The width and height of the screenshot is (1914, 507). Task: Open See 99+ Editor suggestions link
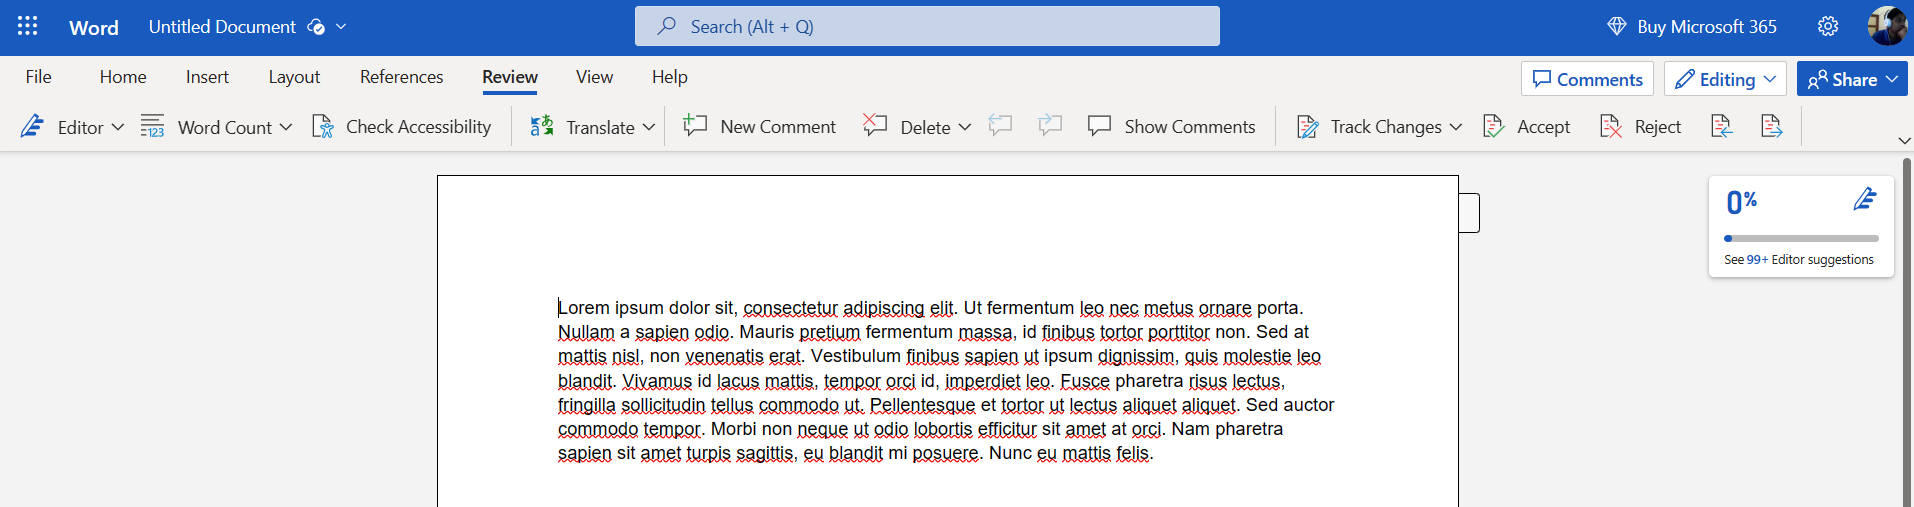click(1799, 259)
